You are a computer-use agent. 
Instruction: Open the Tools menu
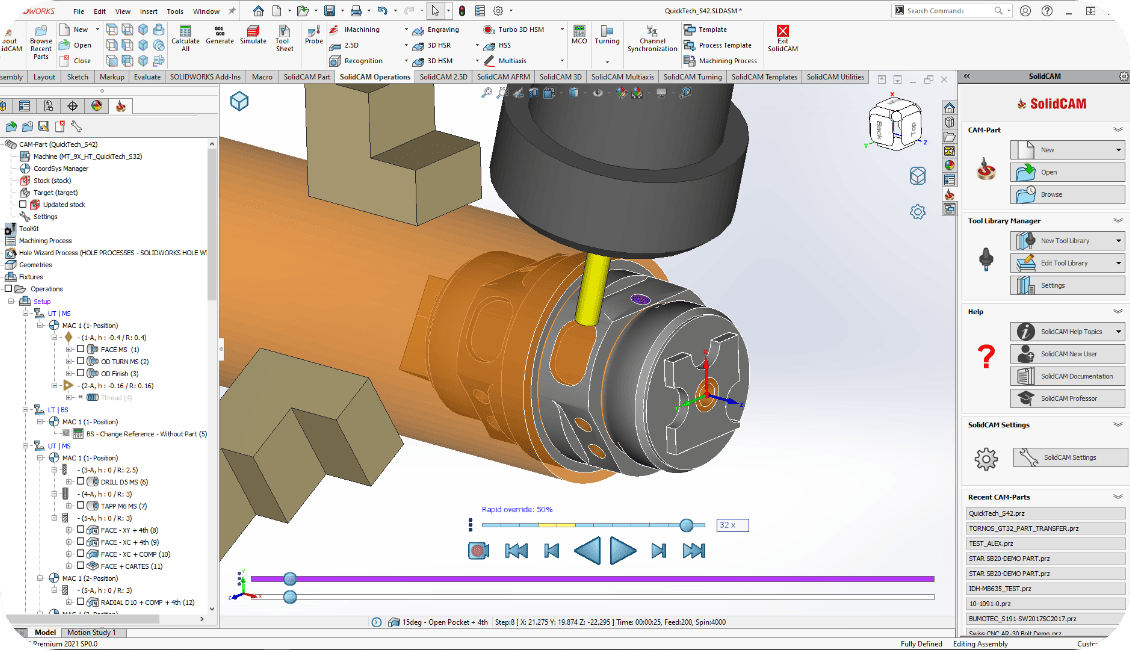pos(175,11)
